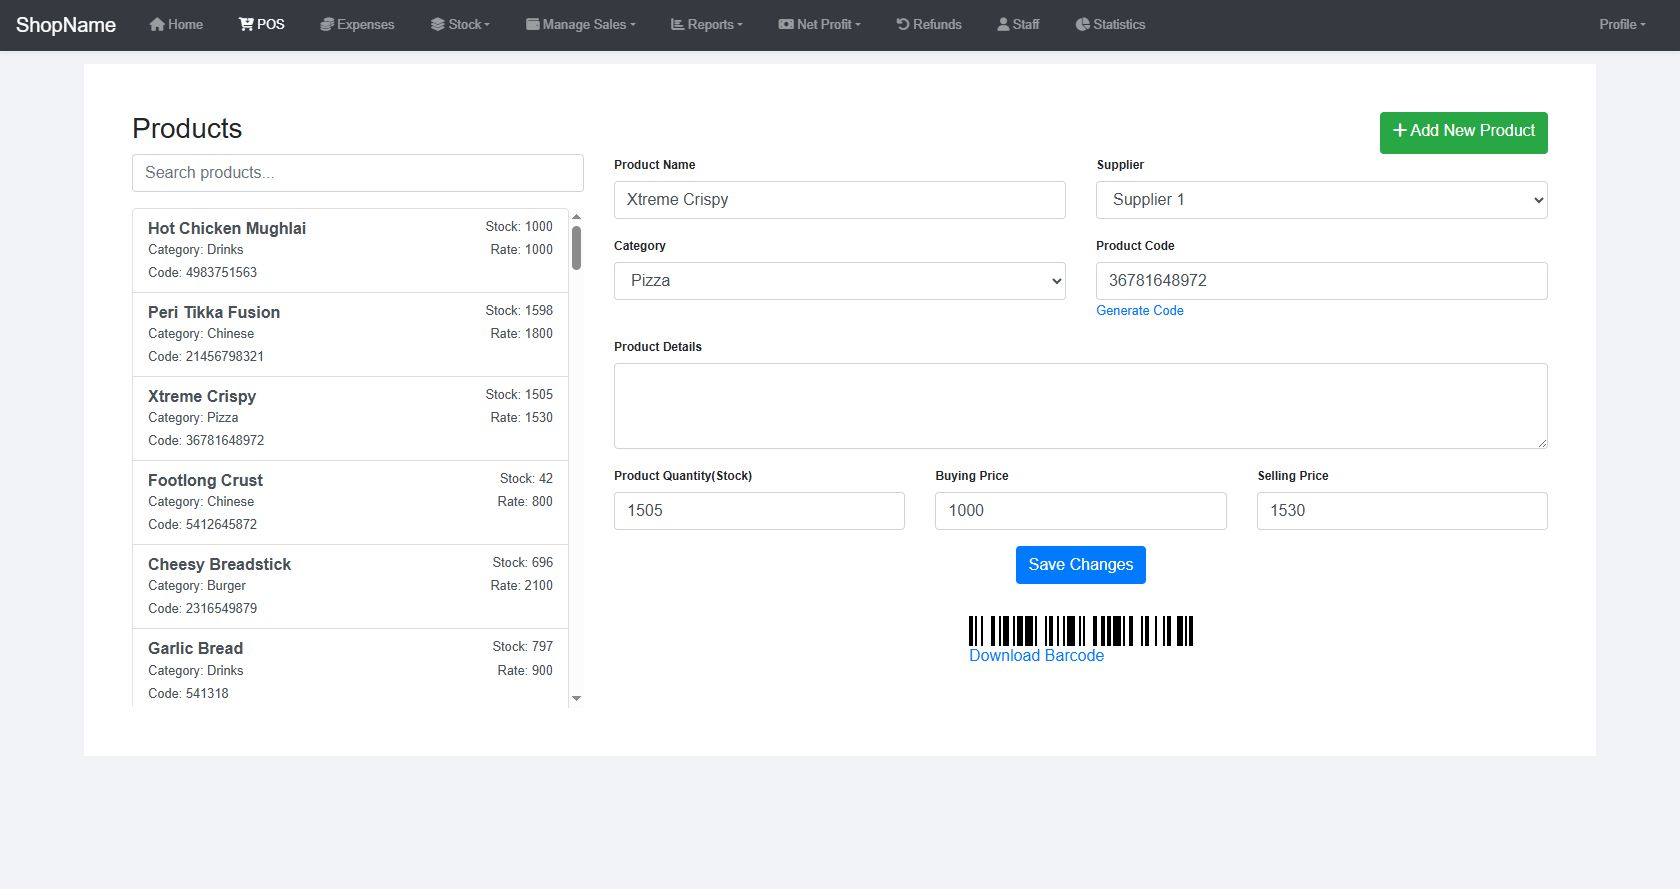The width and height of the screenshot is (1680, 889).
Task: Click the product barcode image
Action: pos(1081,631)
